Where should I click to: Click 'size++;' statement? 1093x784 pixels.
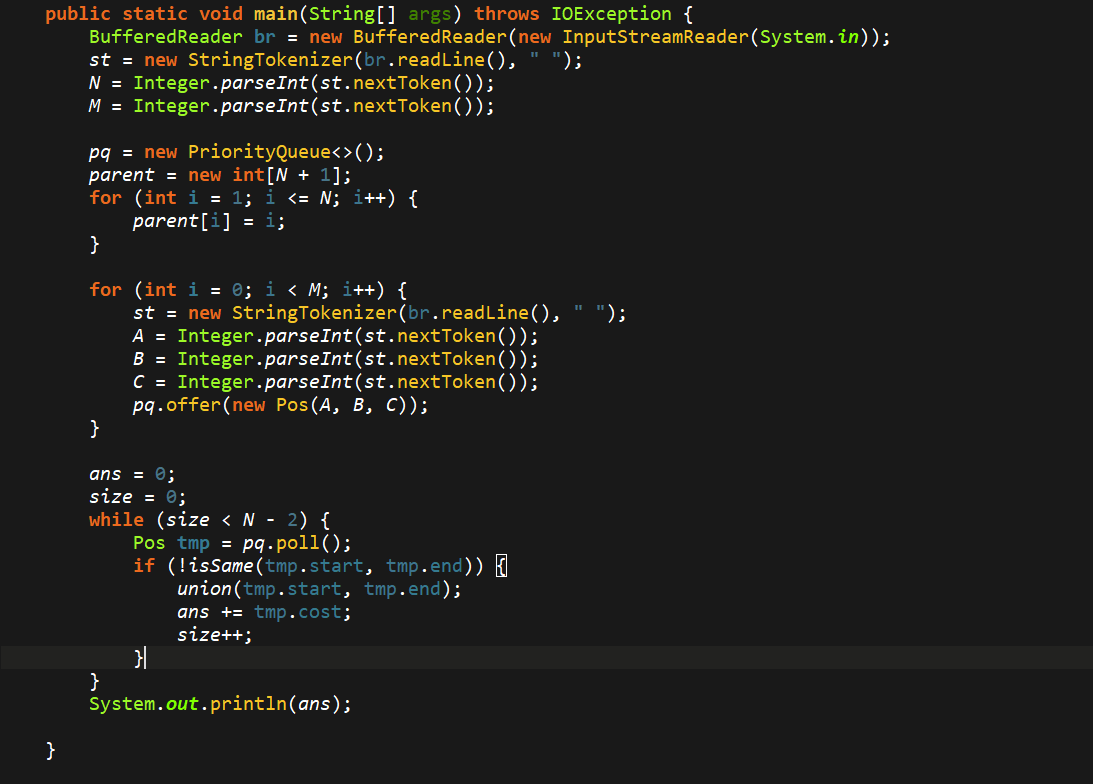point(215,635)
